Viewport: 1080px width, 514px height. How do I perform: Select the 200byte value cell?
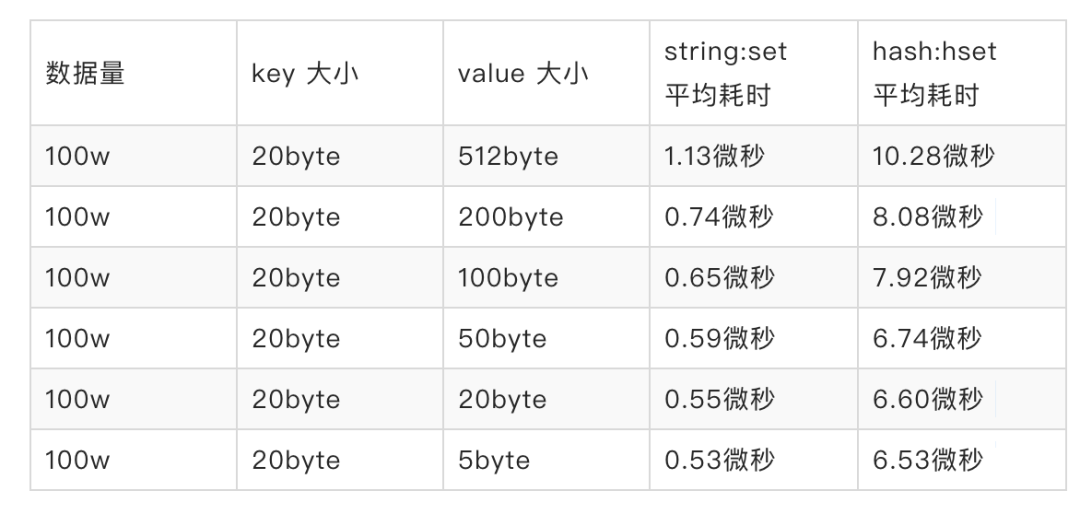[510, 217]
